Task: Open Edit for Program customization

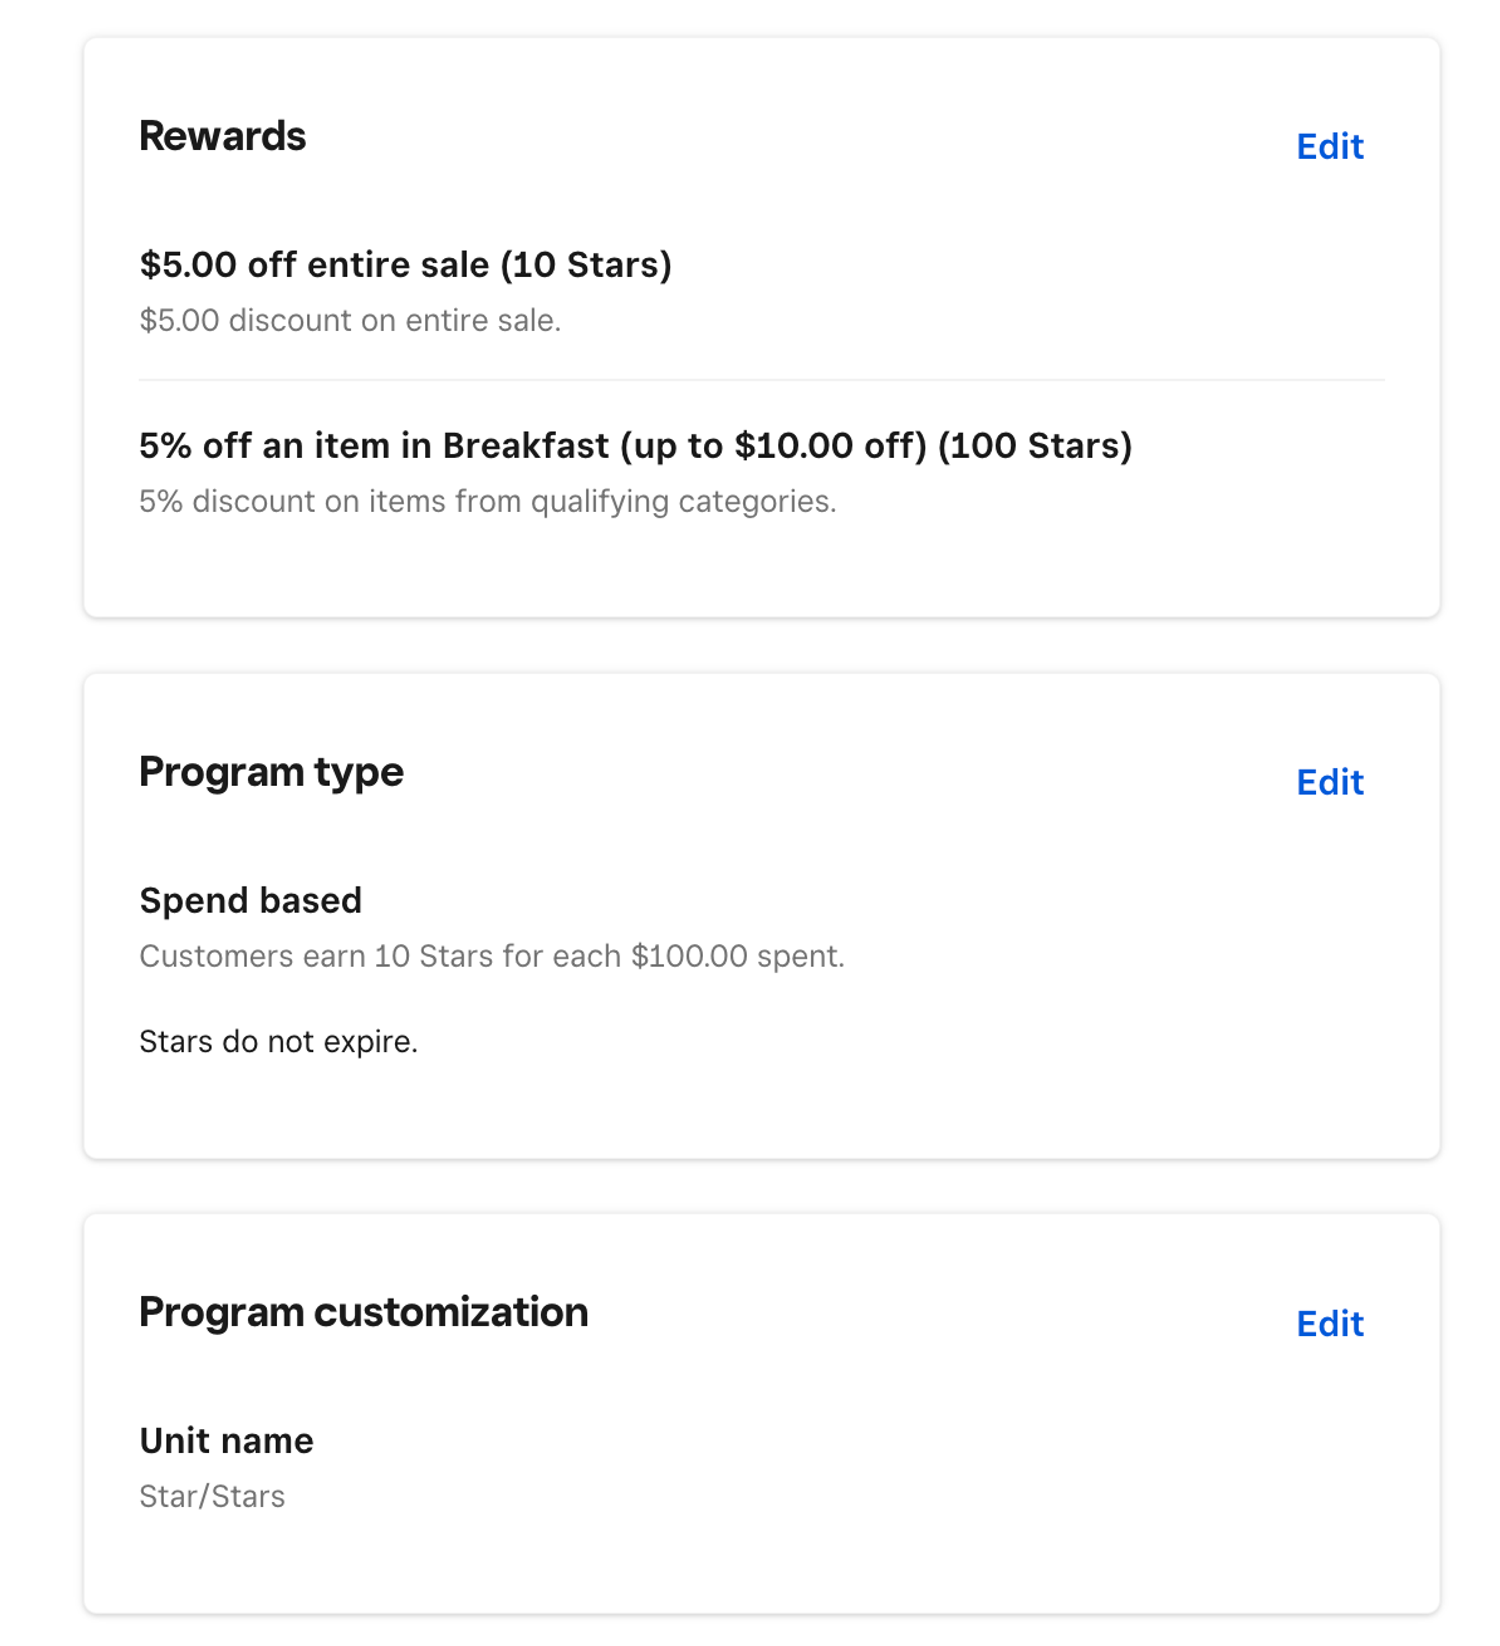Action: (x=1329, y=1324)
